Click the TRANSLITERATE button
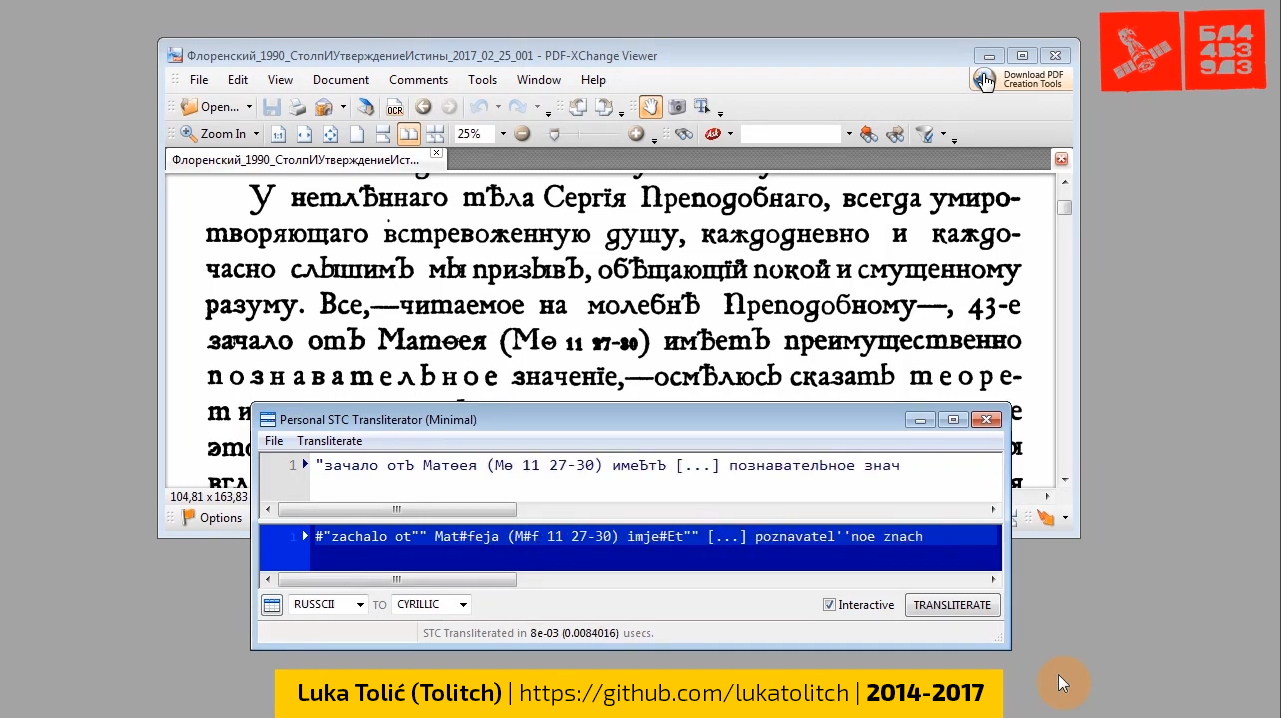Screen dimensions: 1281x718 click(952, 605)
